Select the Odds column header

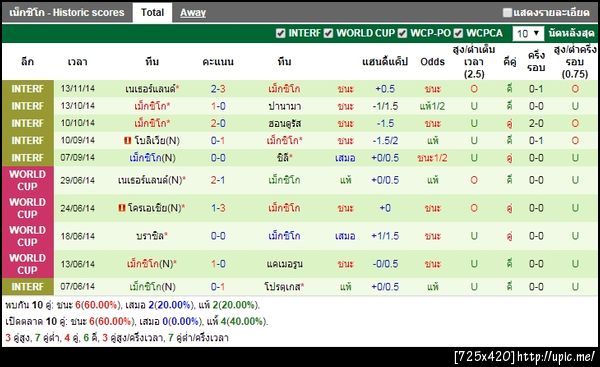(x=432, y=62)
